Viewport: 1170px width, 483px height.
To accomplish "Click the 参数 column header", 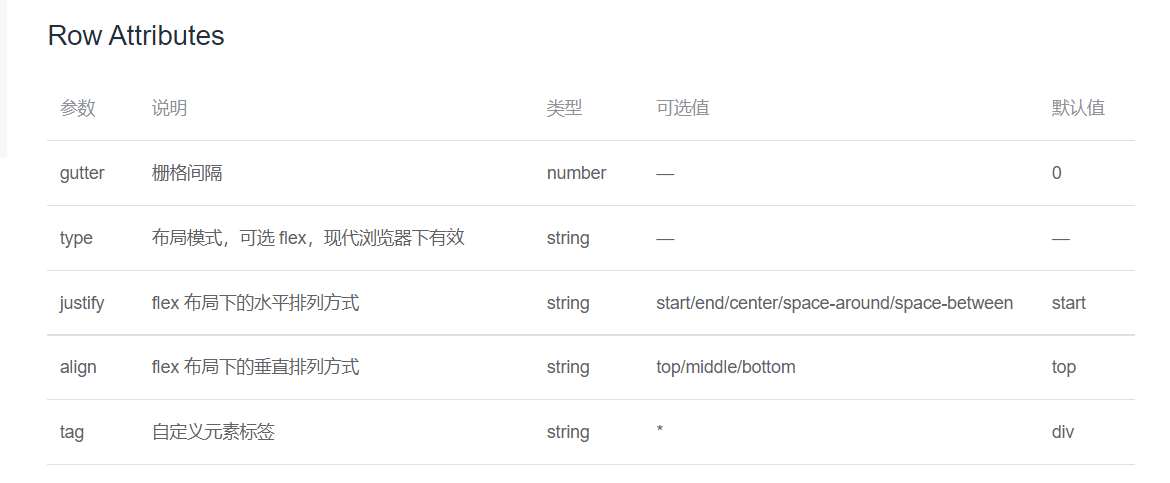I will pyautogui.click(x=77, y=108).
